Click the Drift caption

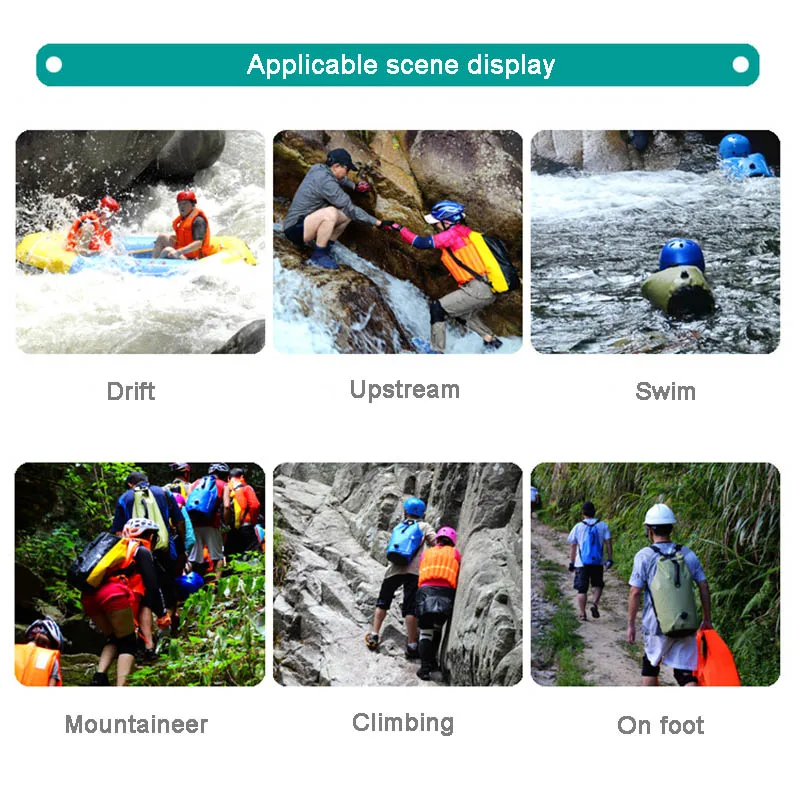(131, 391)
